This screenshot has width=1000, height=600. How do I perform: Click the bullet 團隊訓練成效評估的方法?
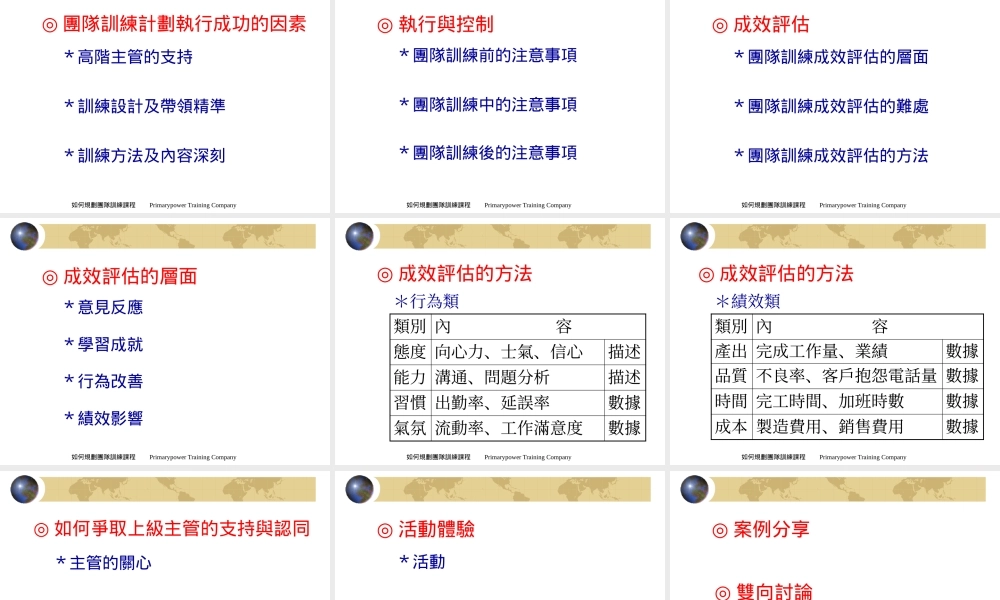[x=831, y=155]
